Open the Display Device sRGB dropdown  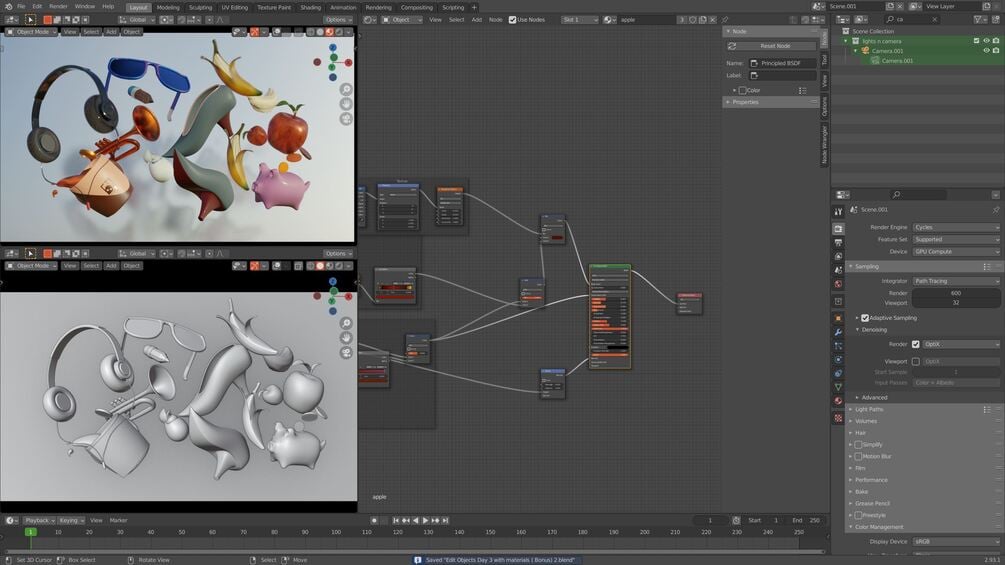[956, 541]
